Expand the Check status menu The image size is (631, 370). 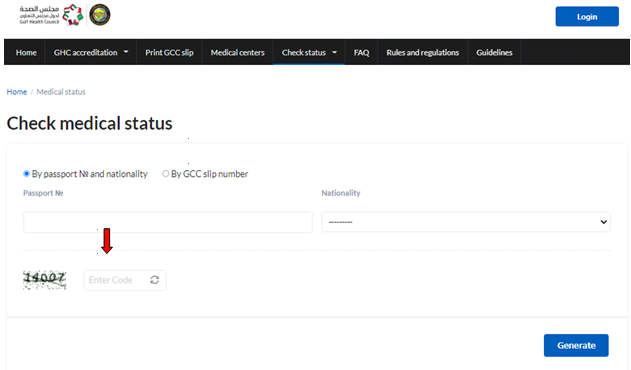click(x=309, y=52)
